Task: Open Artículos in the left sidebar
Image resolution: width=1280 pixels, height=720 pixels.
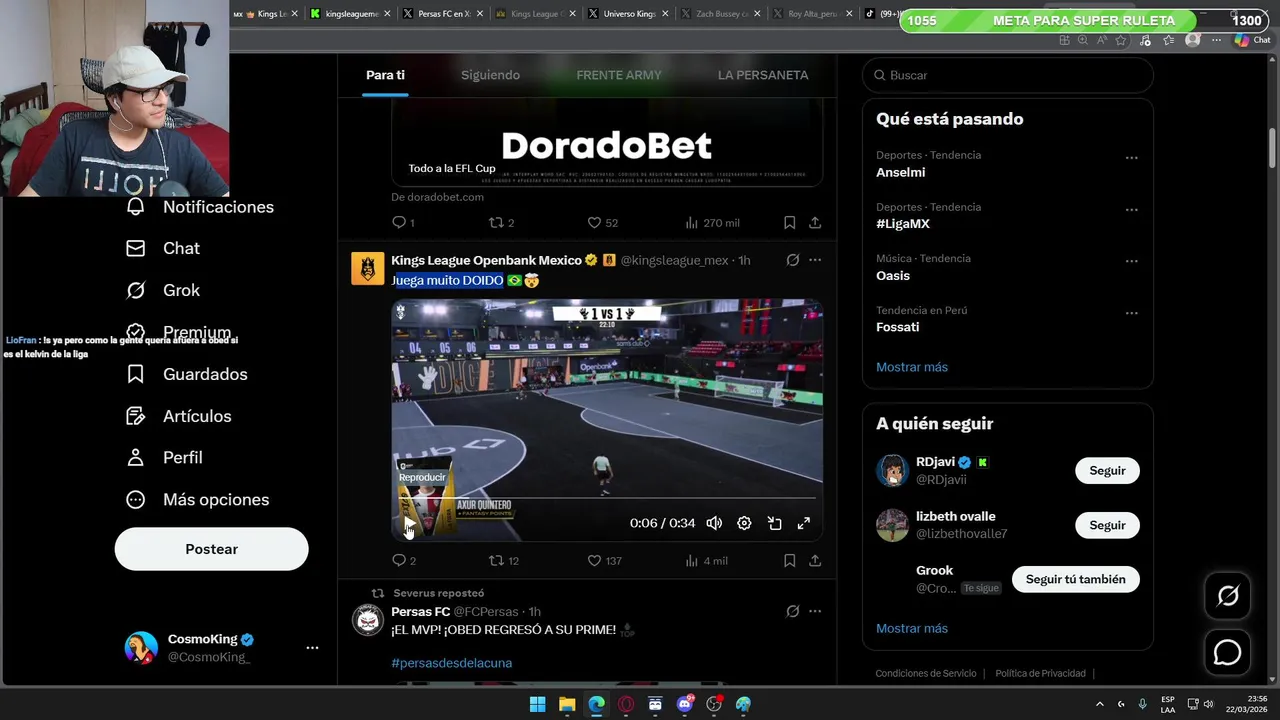Action: (x=179, y=416)
